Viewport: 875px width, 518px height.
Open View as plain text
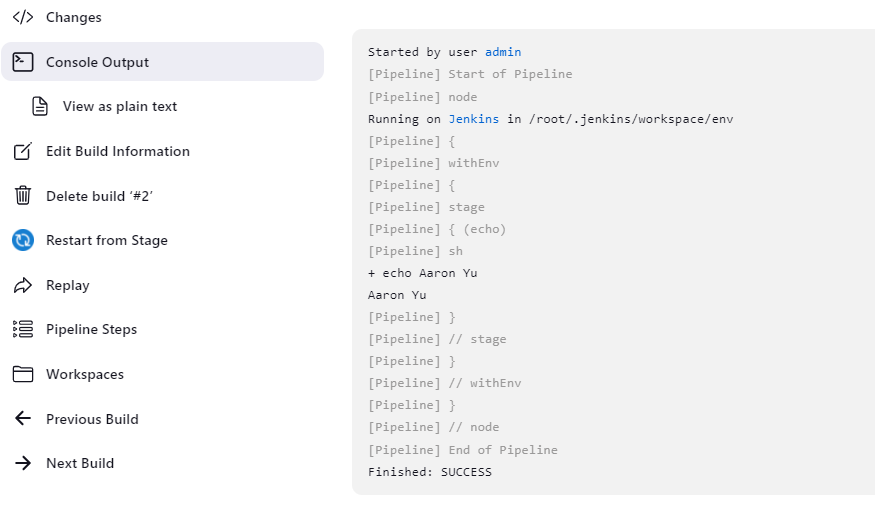(x=120, y=106)
